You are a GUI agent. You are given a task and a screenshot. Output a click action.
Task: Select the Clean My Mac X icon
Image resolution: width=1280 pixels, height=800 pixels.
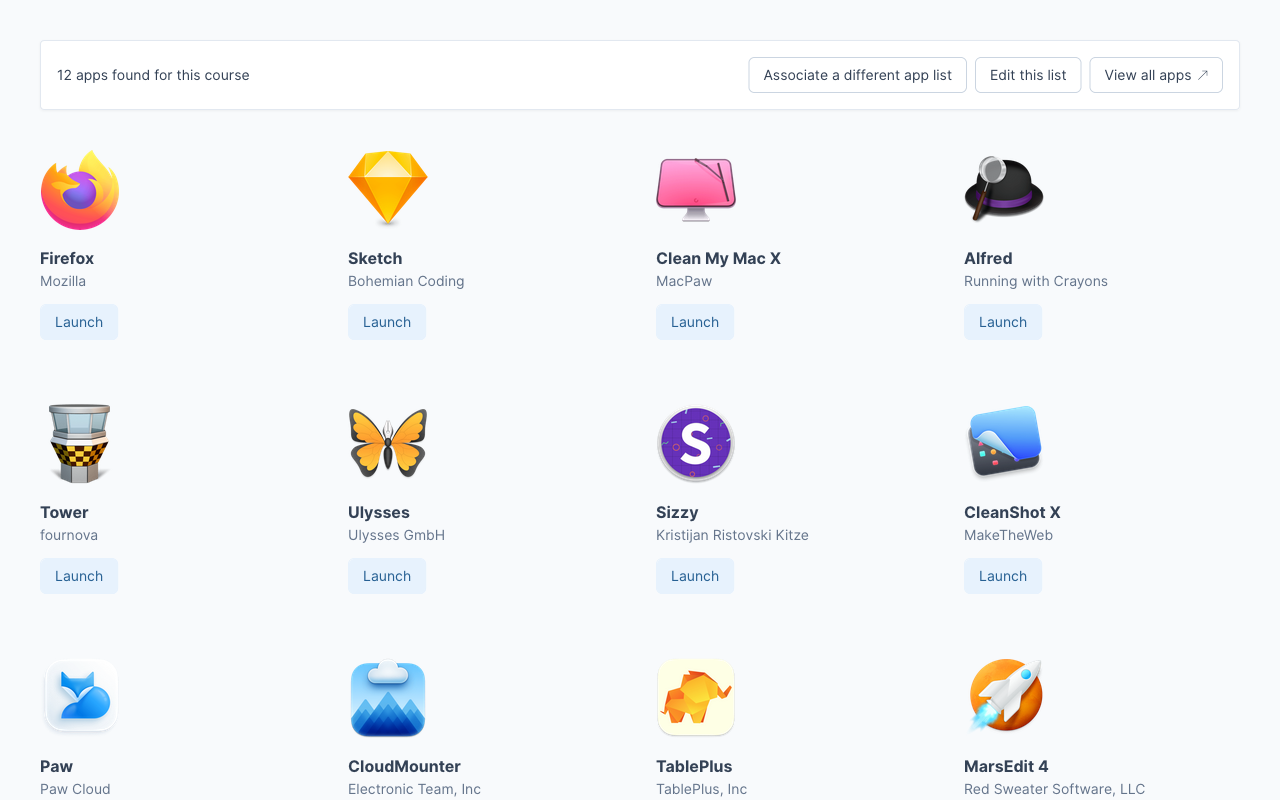(696, 188)
